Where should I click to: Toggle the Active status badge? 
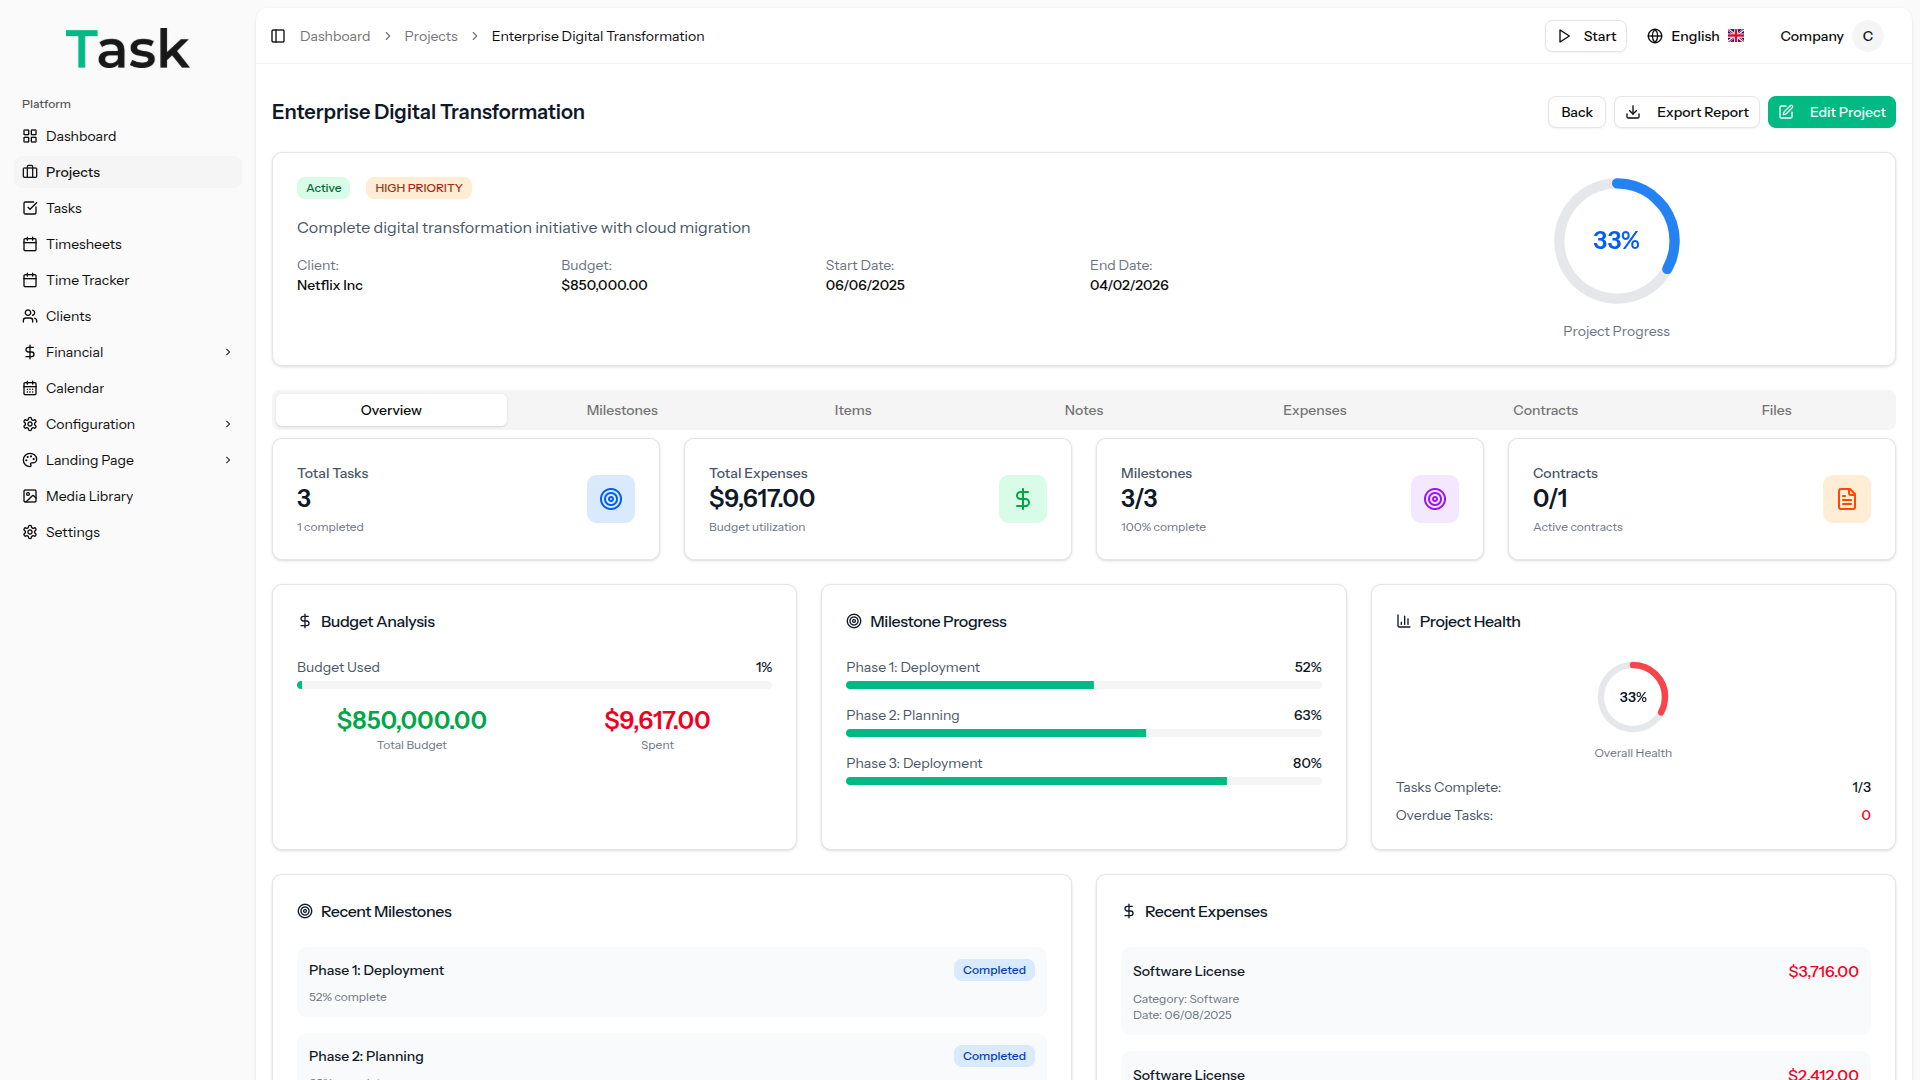tap(323, 187)
